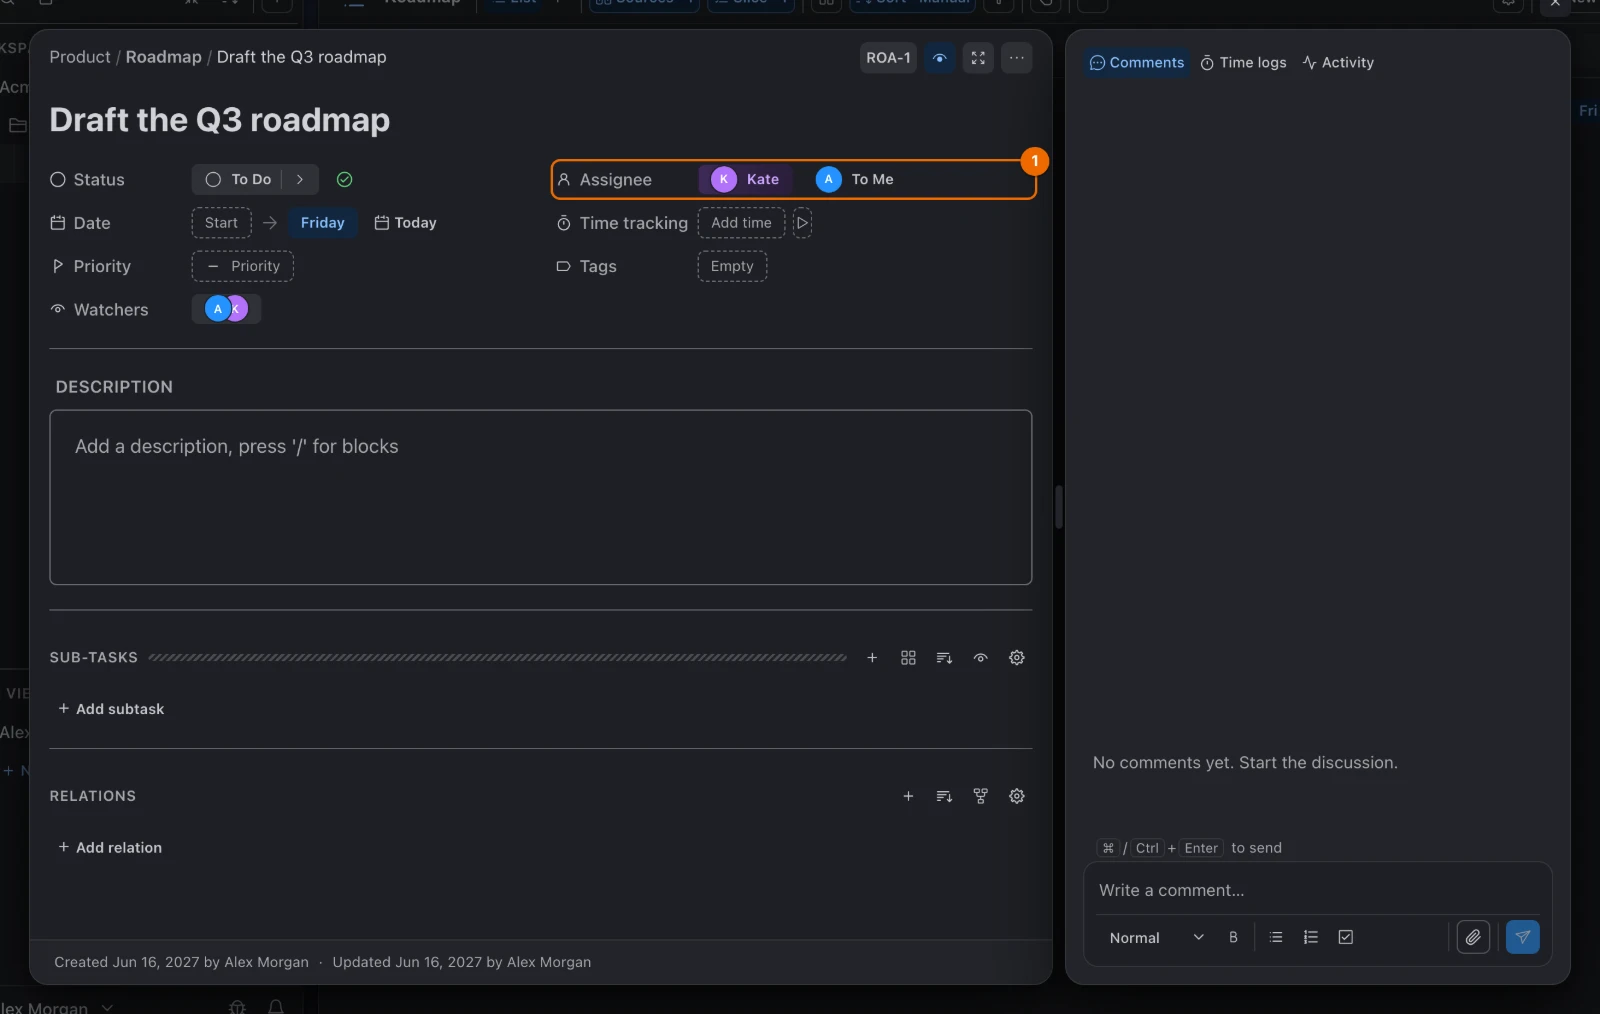1600x1014 pixels.
Task: Toggle bold in comment editor
Action: pyautogui.click(x=1233, y=938)
